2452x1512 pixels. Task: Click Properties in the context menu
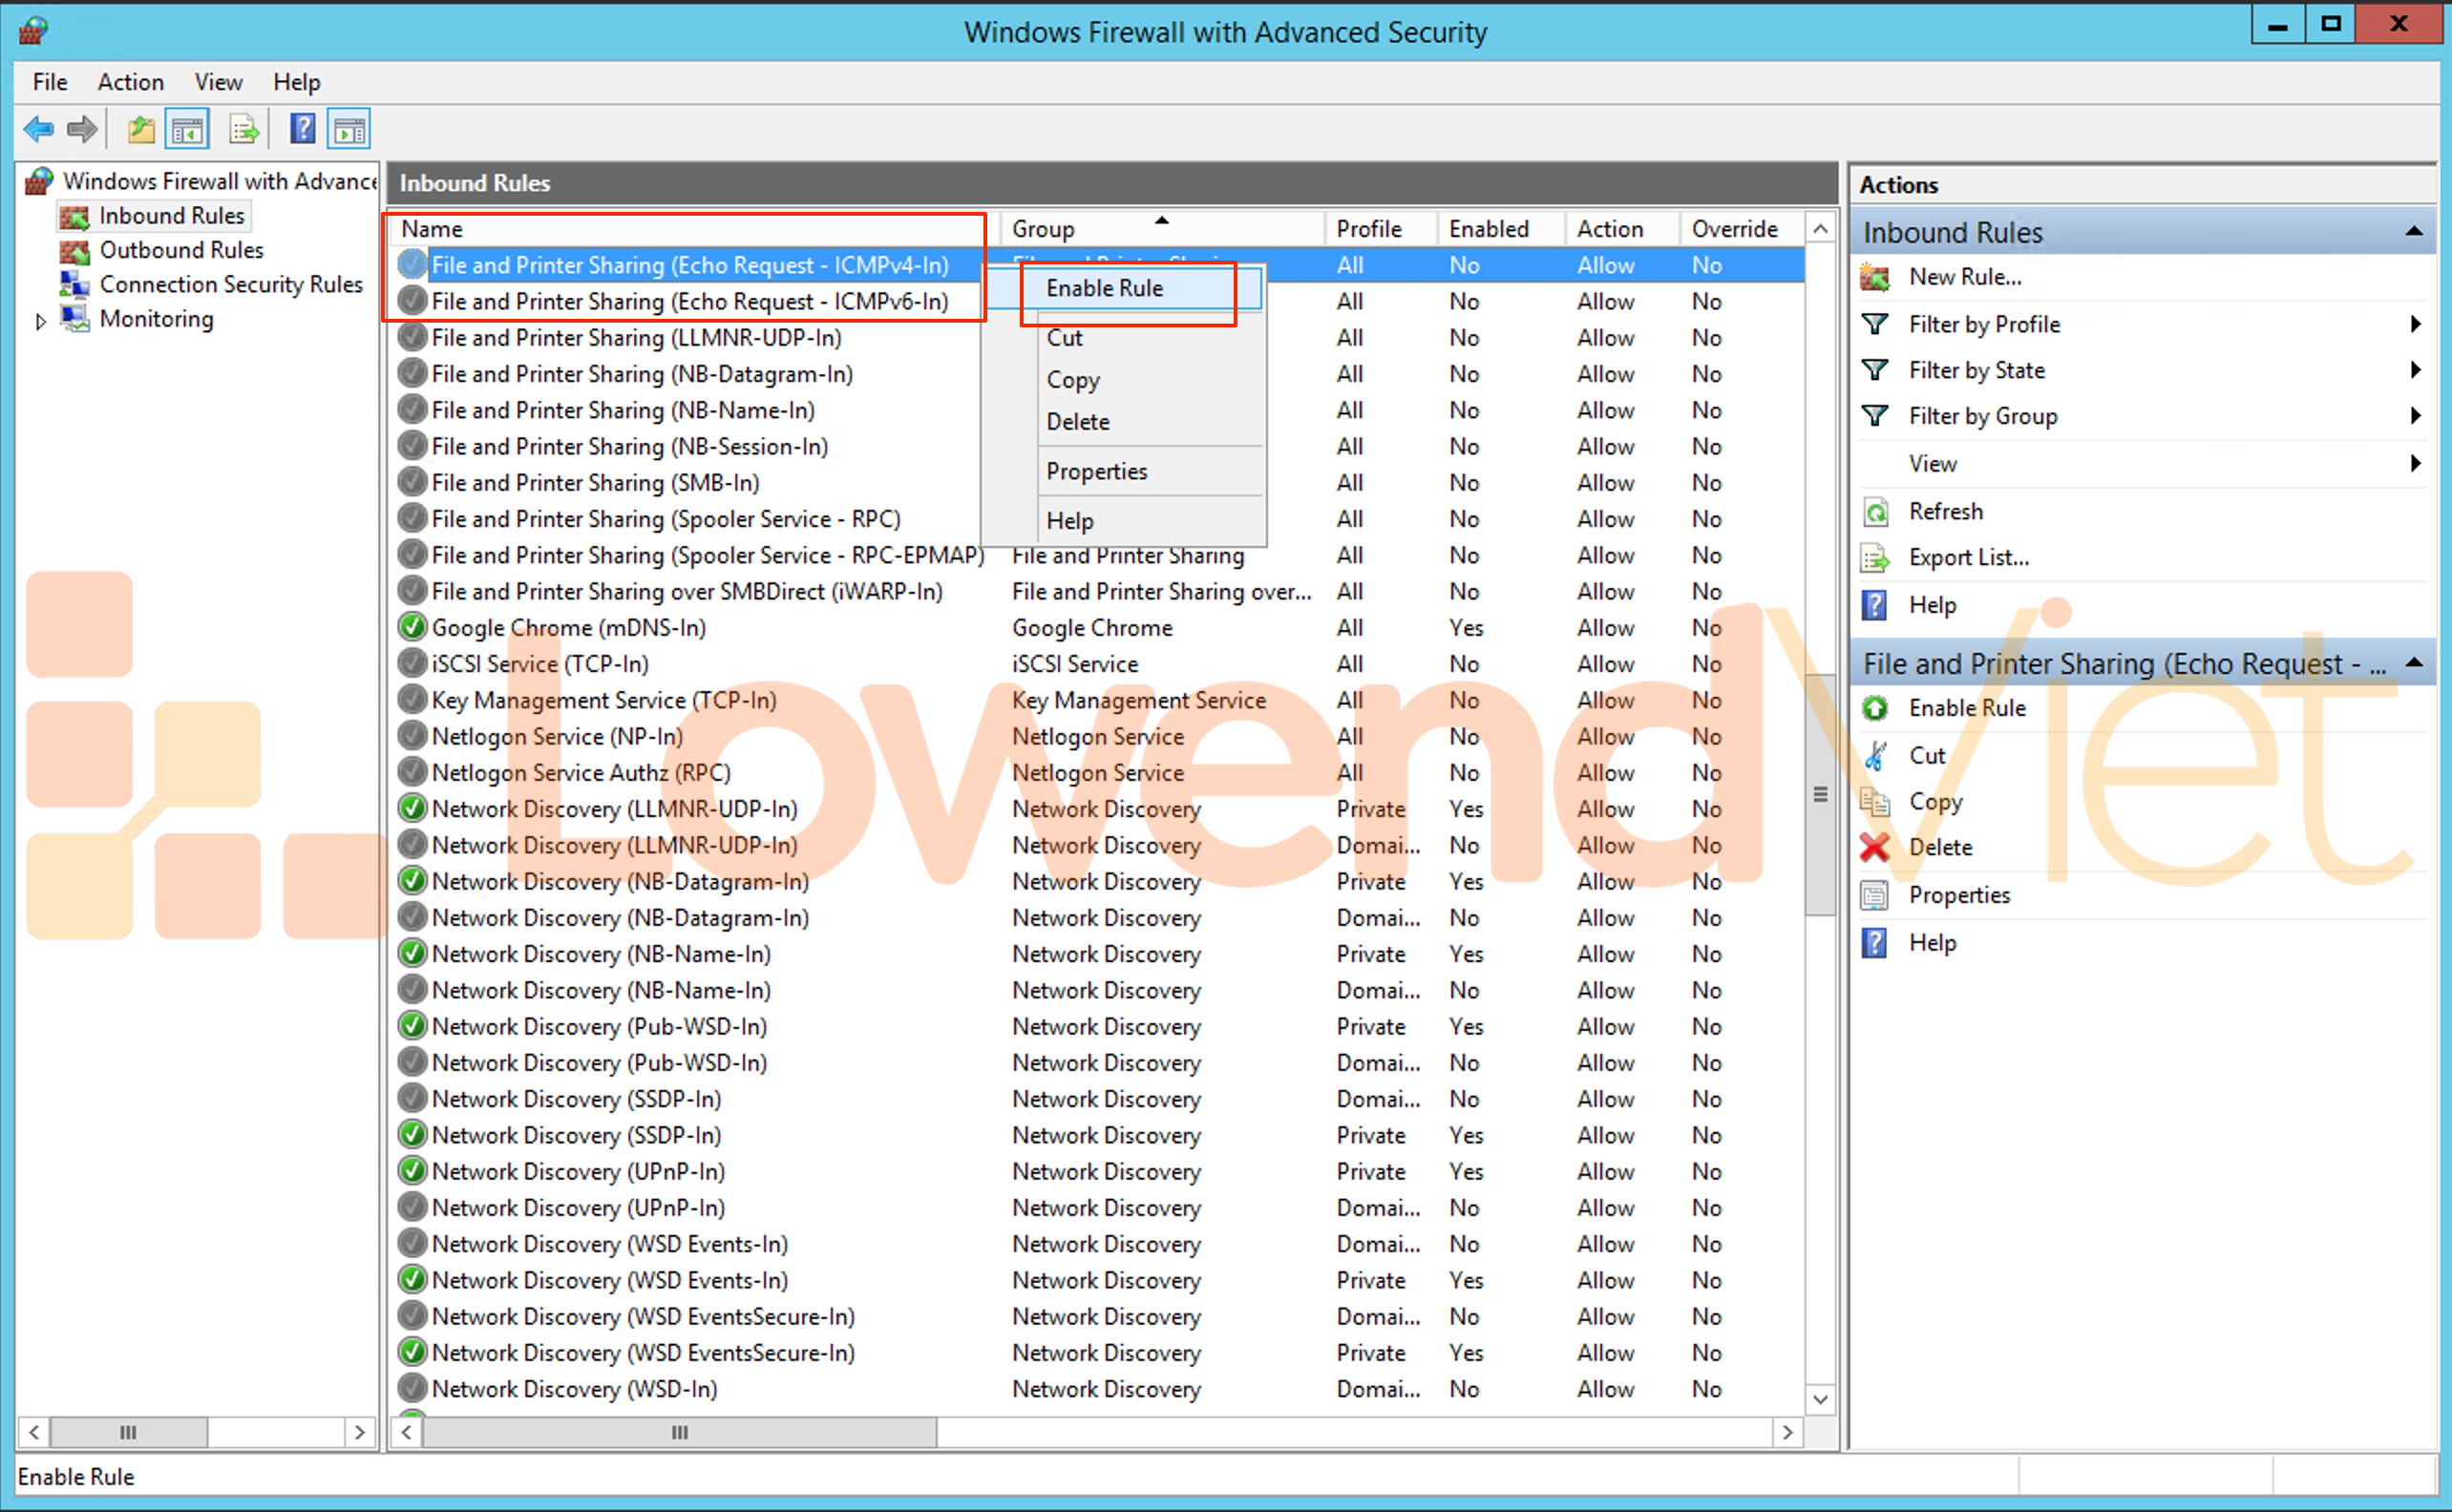[x=1096, y=471]
